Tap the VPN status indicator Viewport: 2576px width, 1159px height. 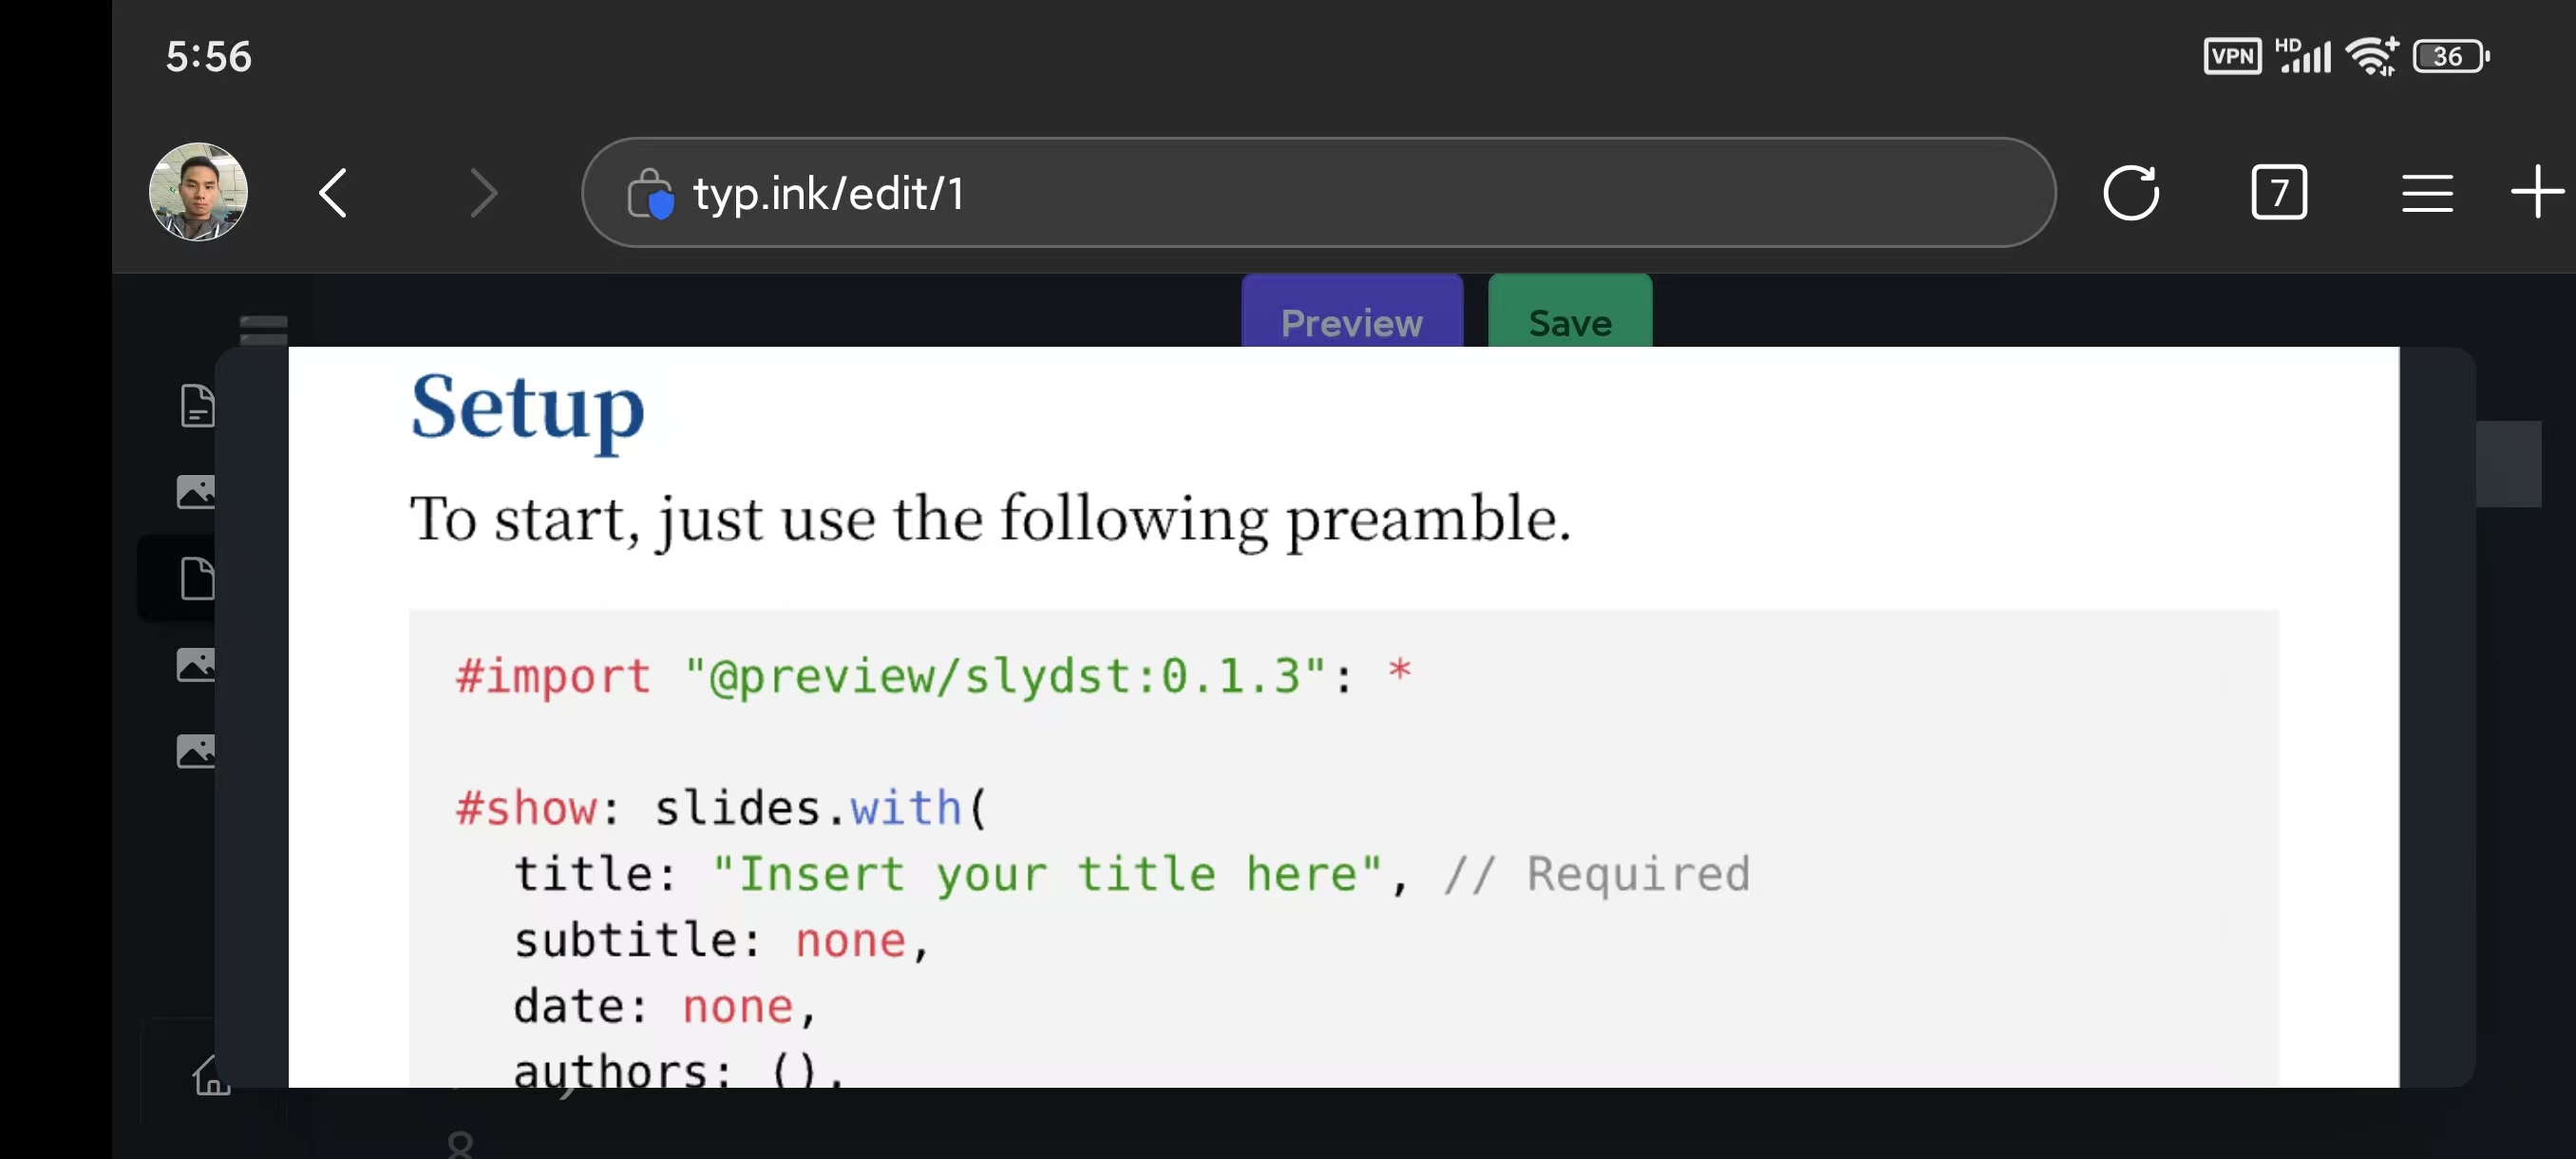click(2231, 56)
